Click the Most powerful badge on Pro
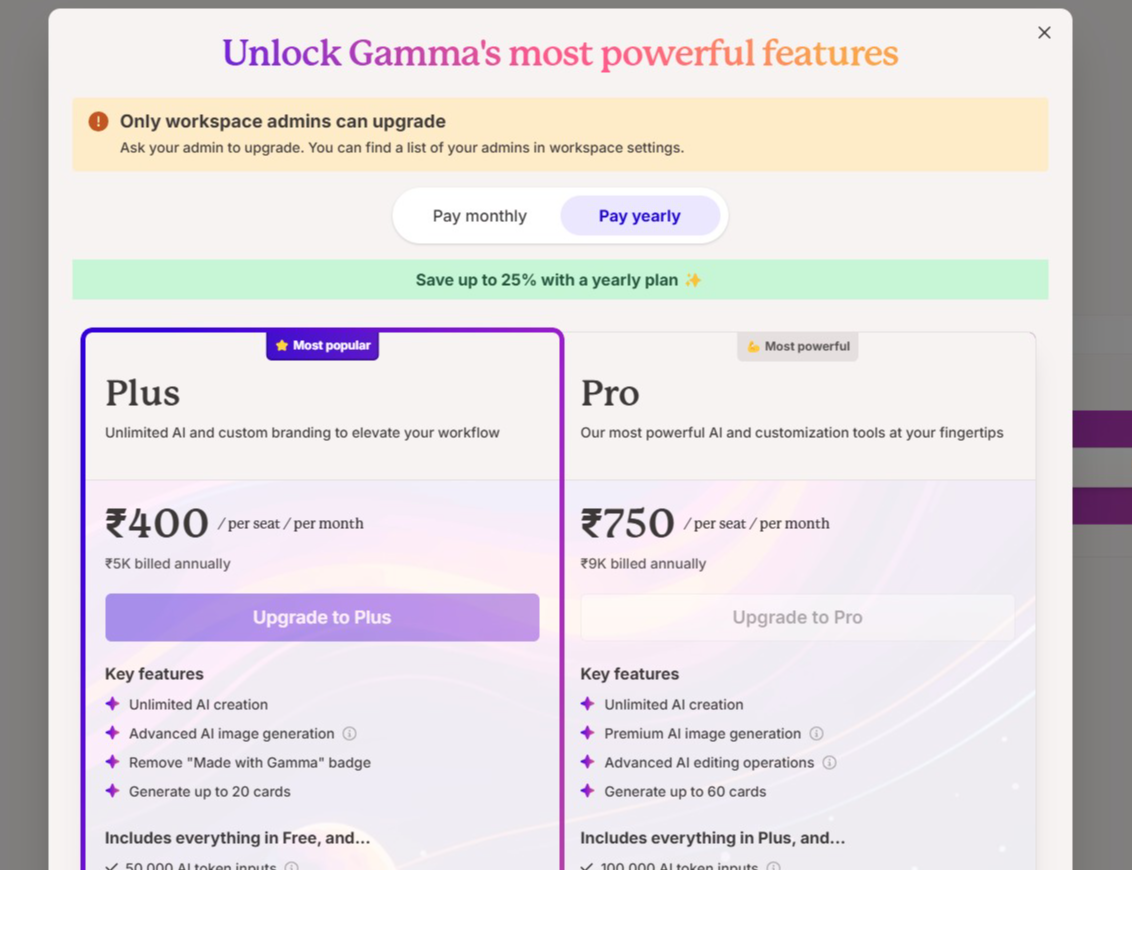 [x=797, y=347]
